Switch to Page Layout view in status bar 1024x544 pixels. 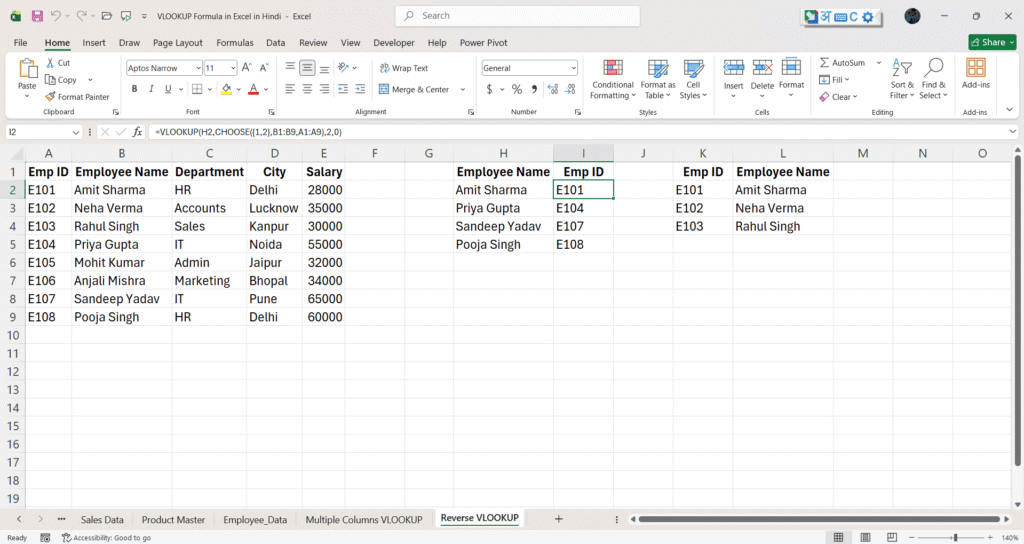[865, 537]
